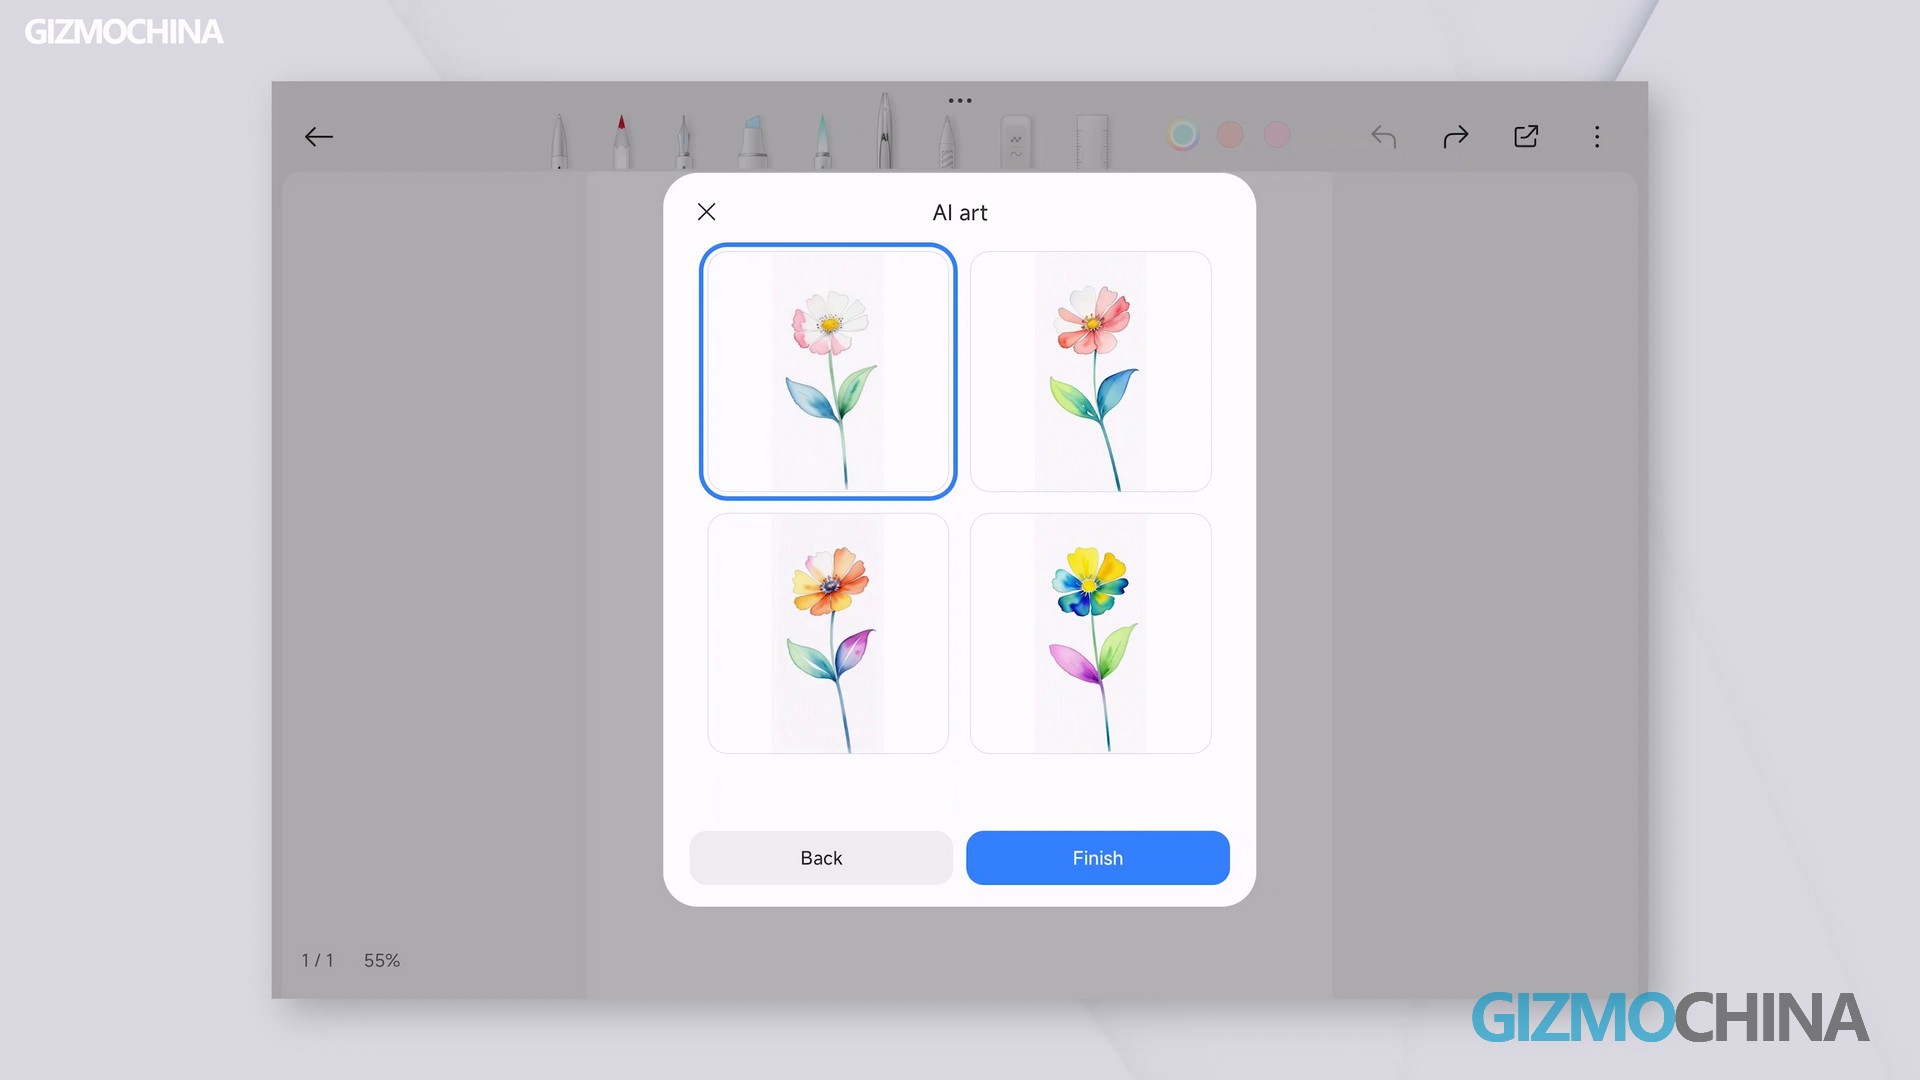Redo the last action
1920x1080 pixels.
coord(1456,136)
